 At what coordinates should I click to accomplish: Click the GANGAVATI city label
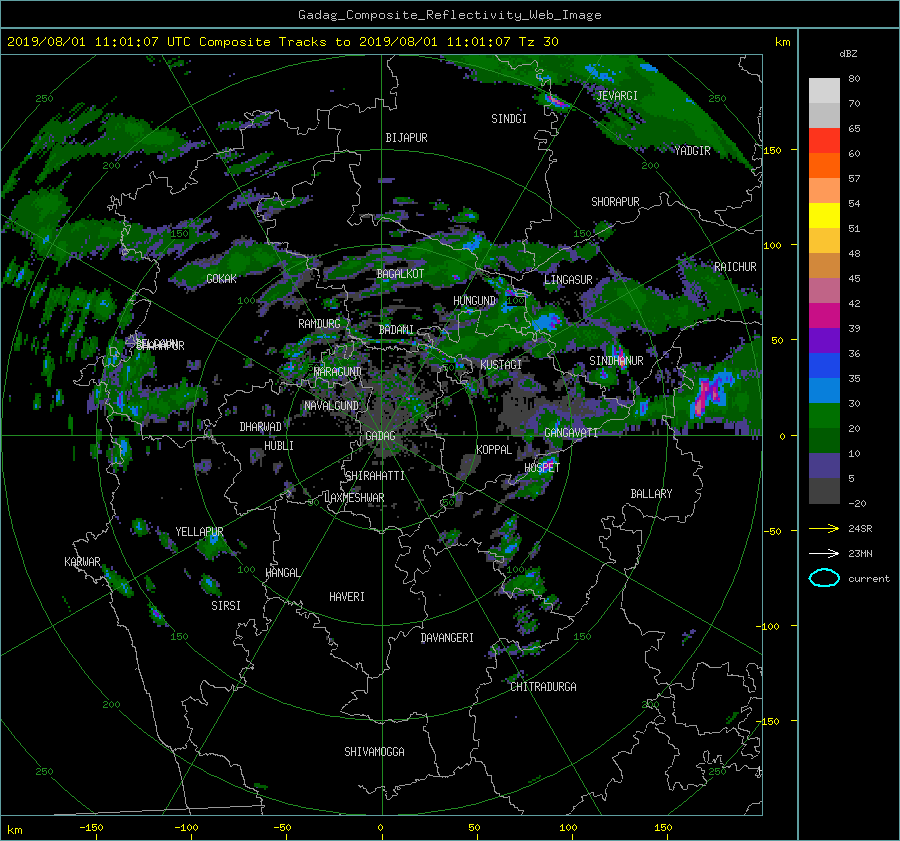tap(571, 432)
